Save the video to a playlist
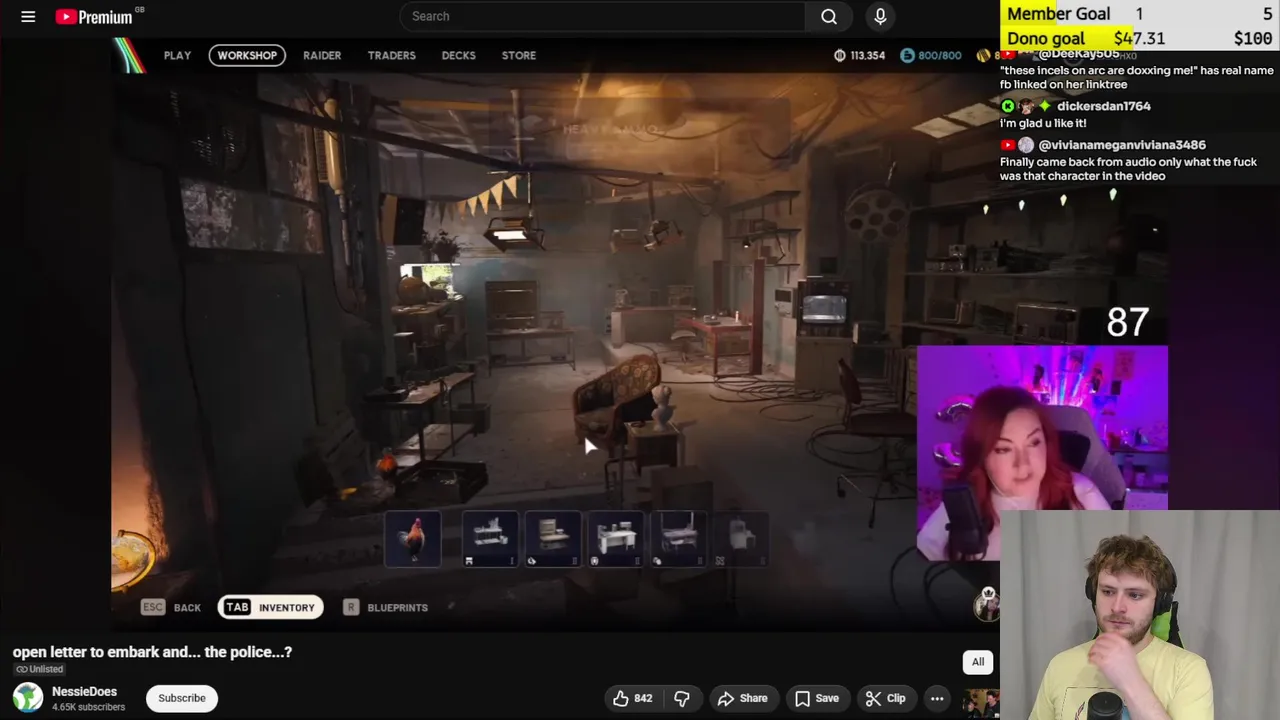The image size is (1280, 720). [816, 698]
